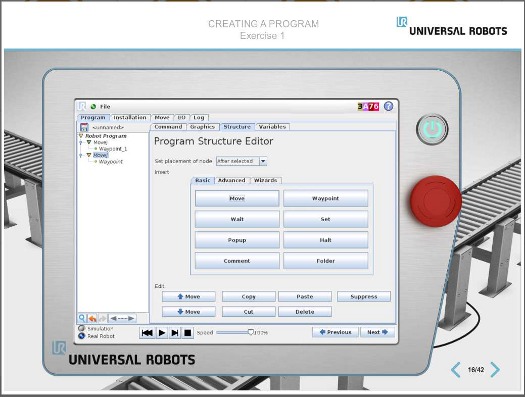Click the step forward playback icon
Screen dimensions: 525x397
click(x=174, y=333)
